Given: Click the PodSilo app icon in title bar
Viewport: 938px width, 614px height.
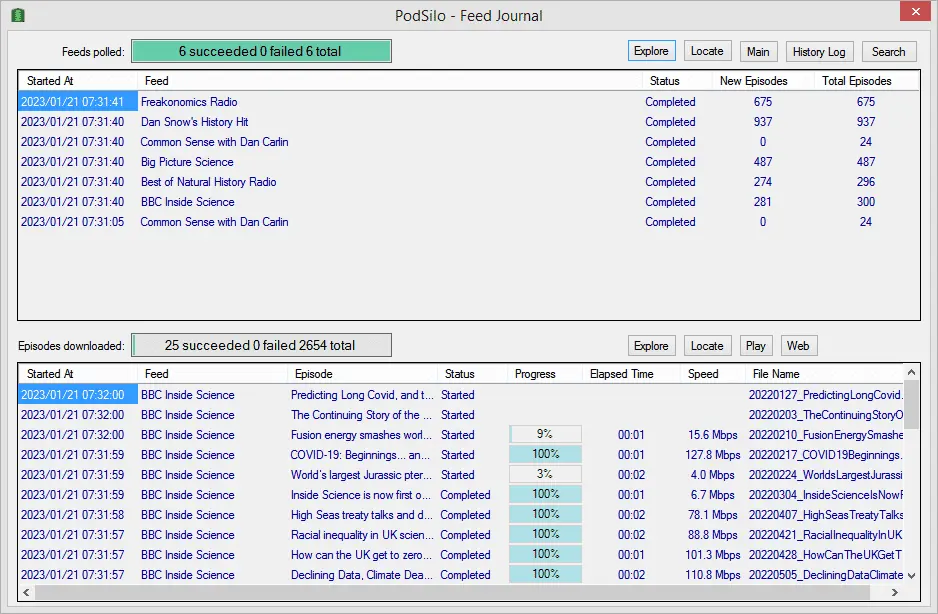Looking at the screenshot, I should pyautogui.click(x=18, y=15).
